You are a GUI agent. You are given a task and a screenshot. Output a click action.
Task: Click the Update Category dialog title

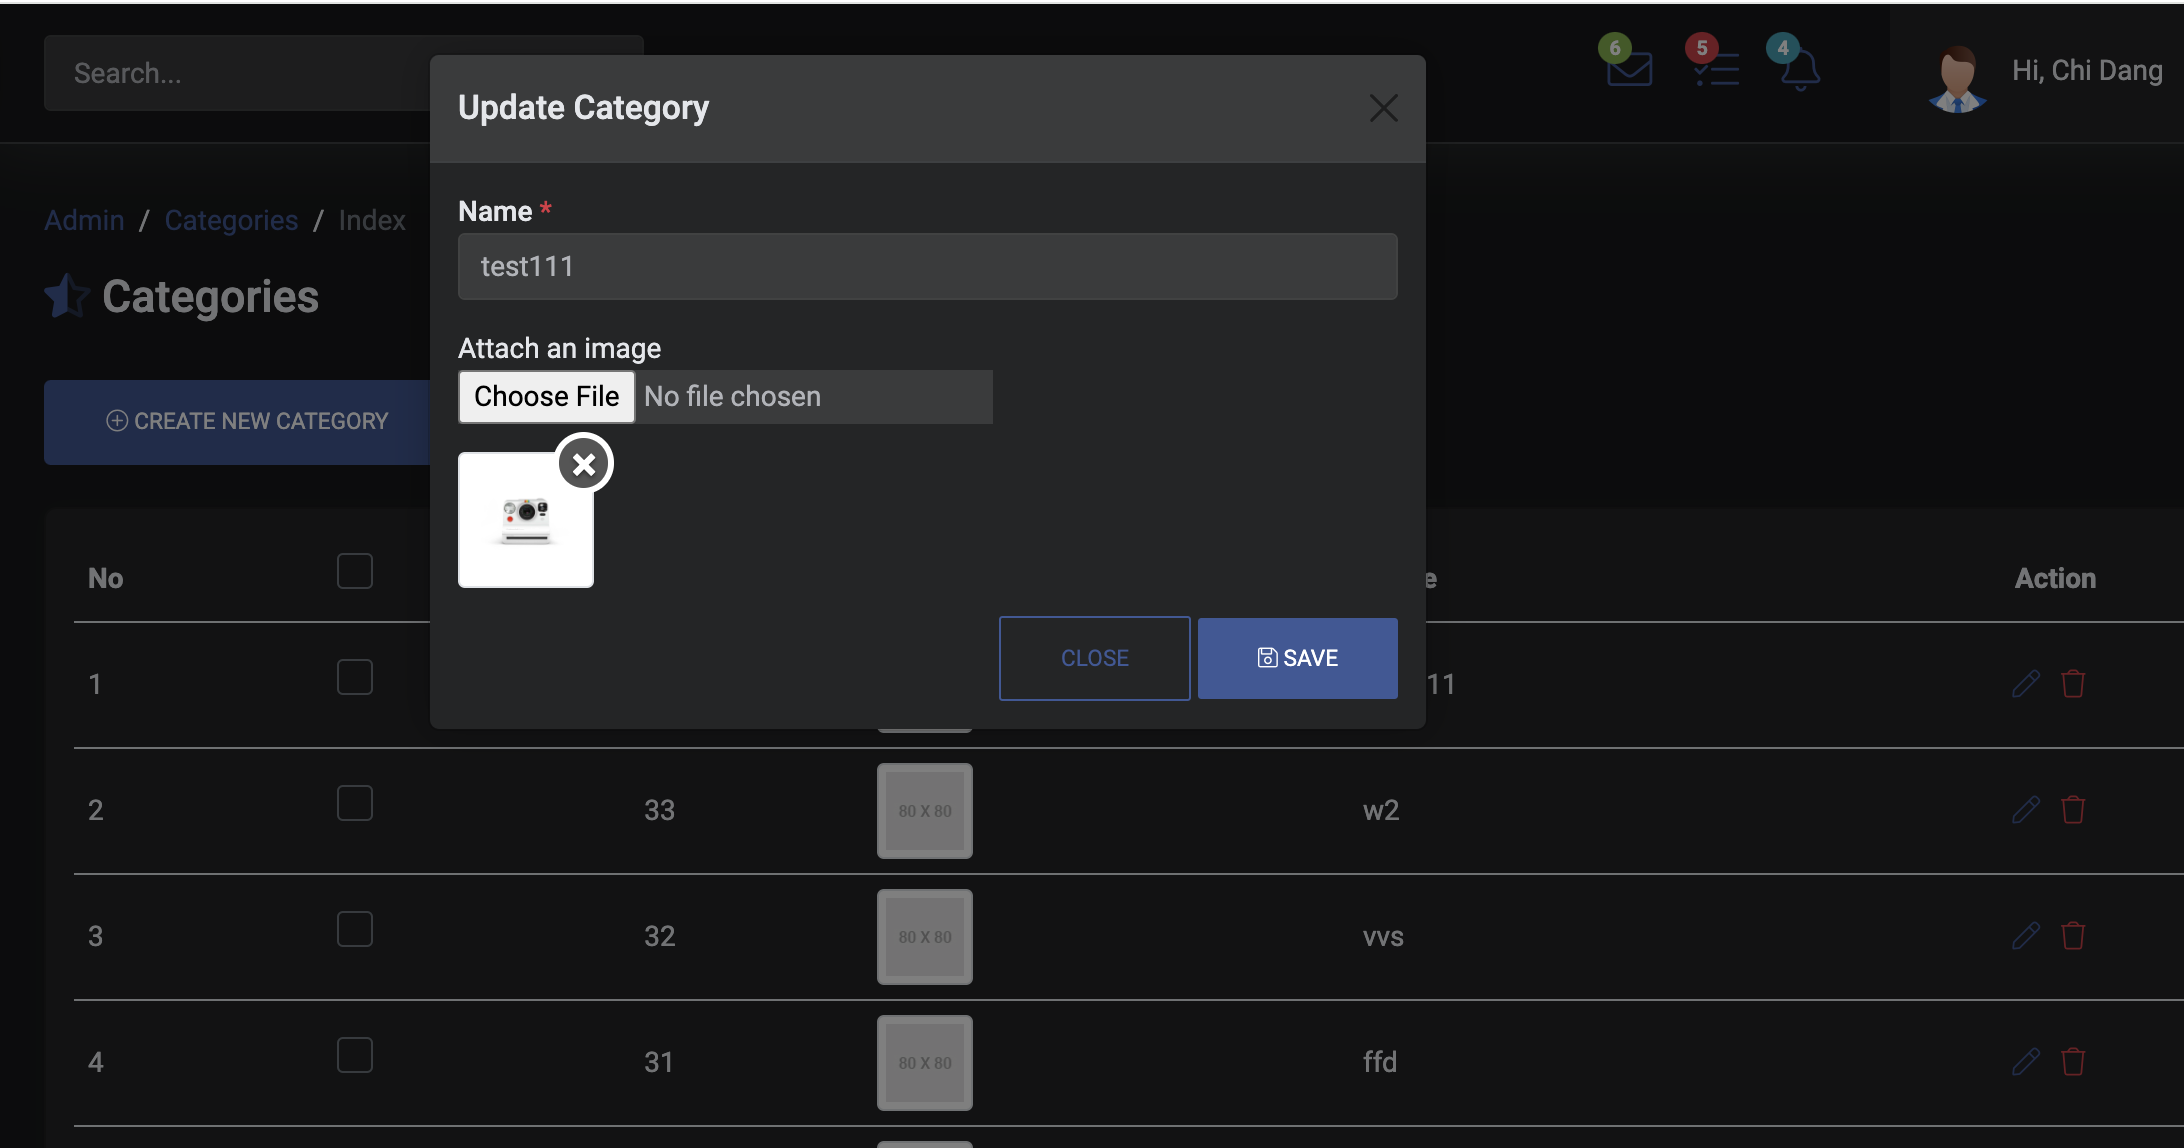tap(583, 107)
